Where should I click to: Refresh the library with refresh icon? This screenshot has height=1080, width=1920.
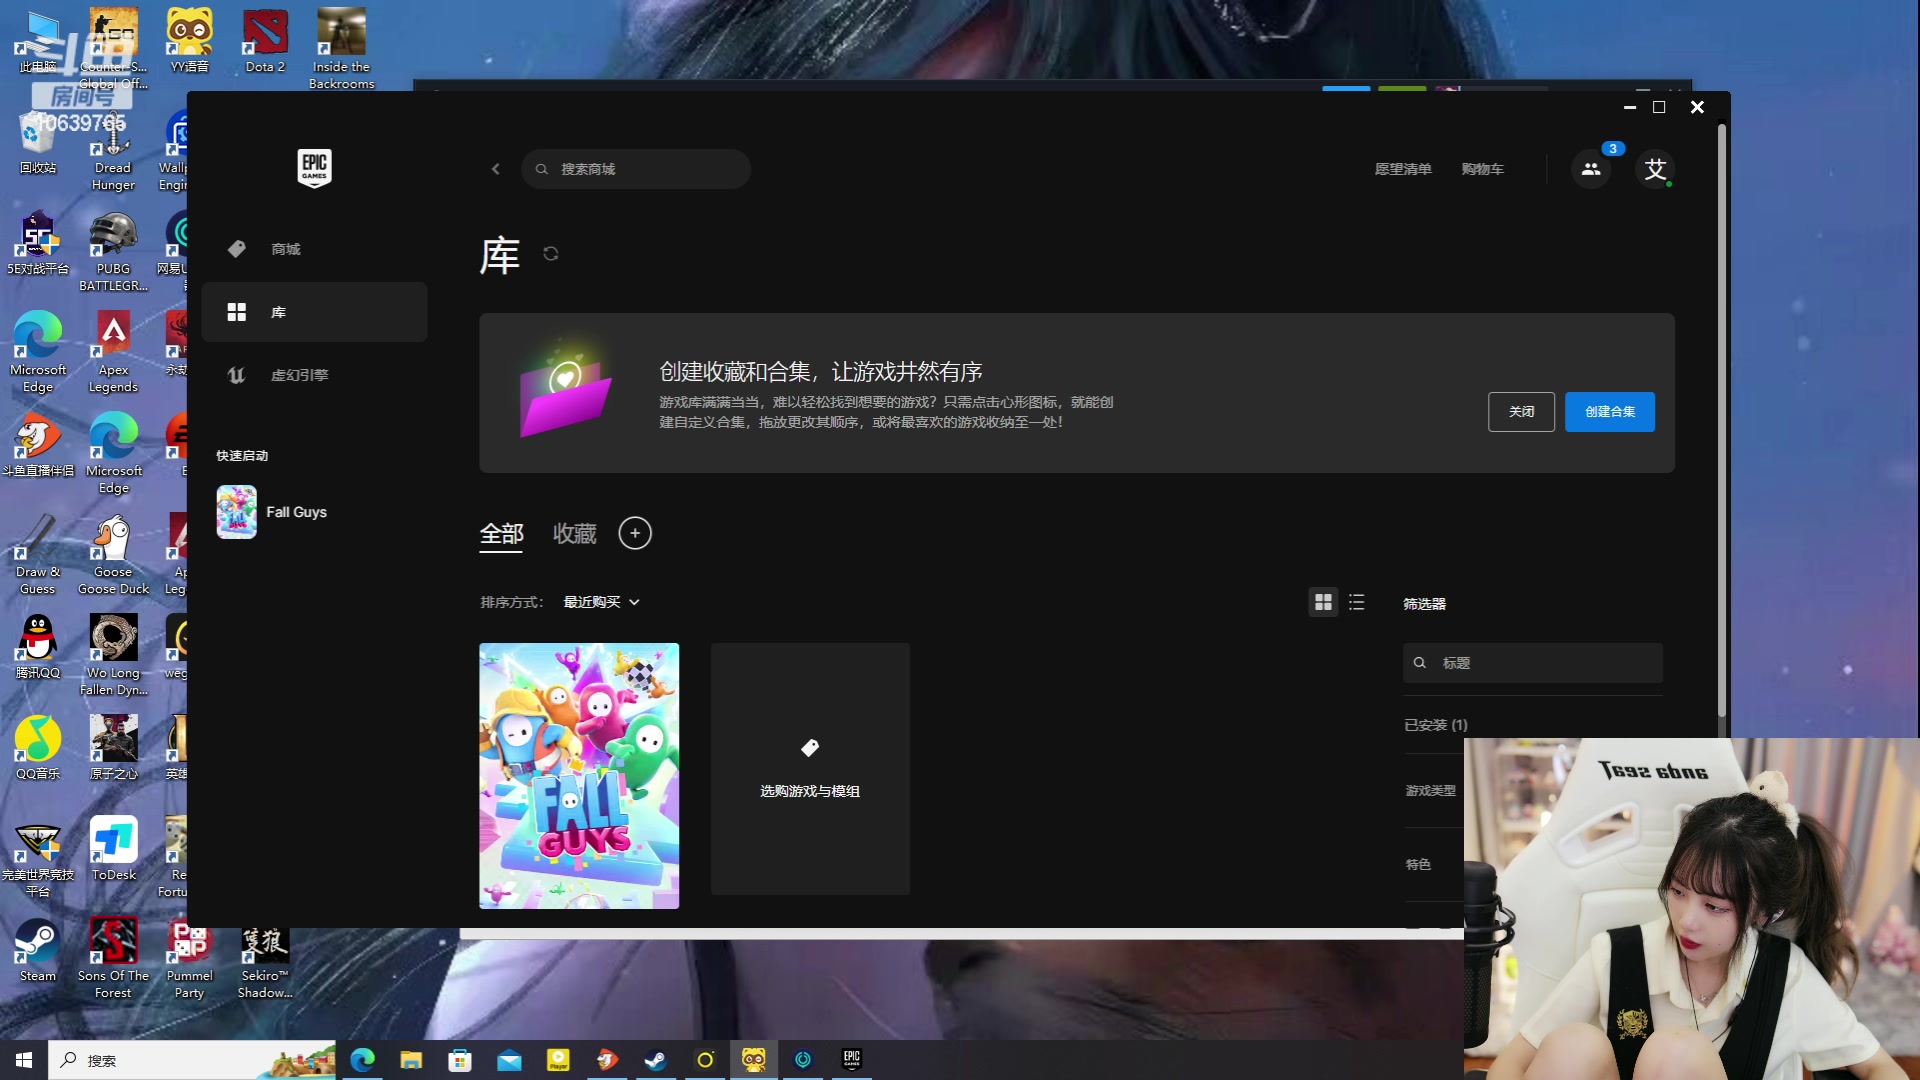click(550, 254)
